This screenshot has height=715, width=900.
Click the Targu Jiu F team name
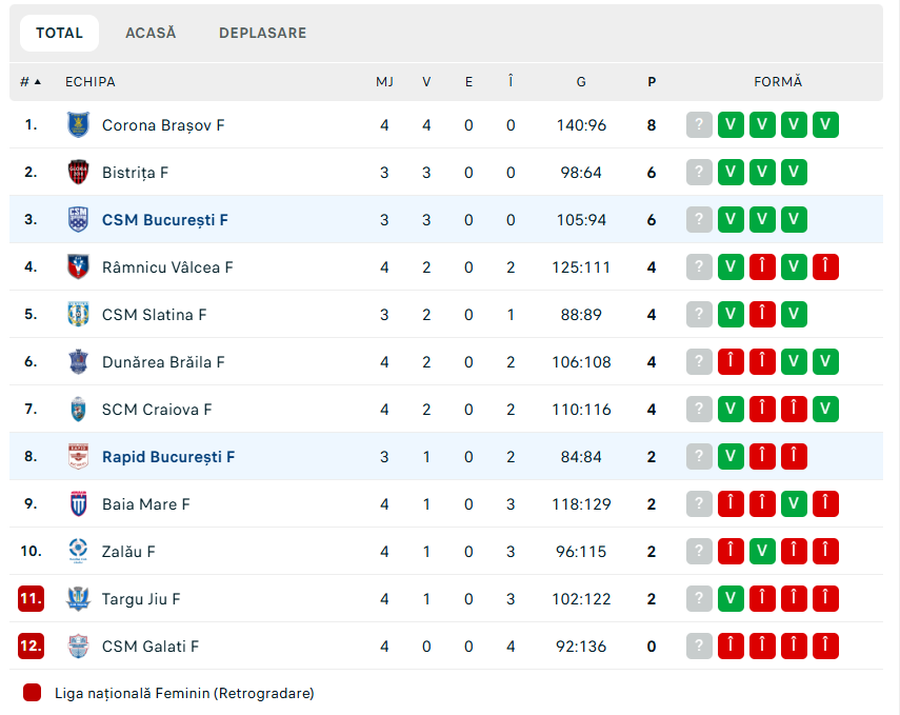pos(141,599)
